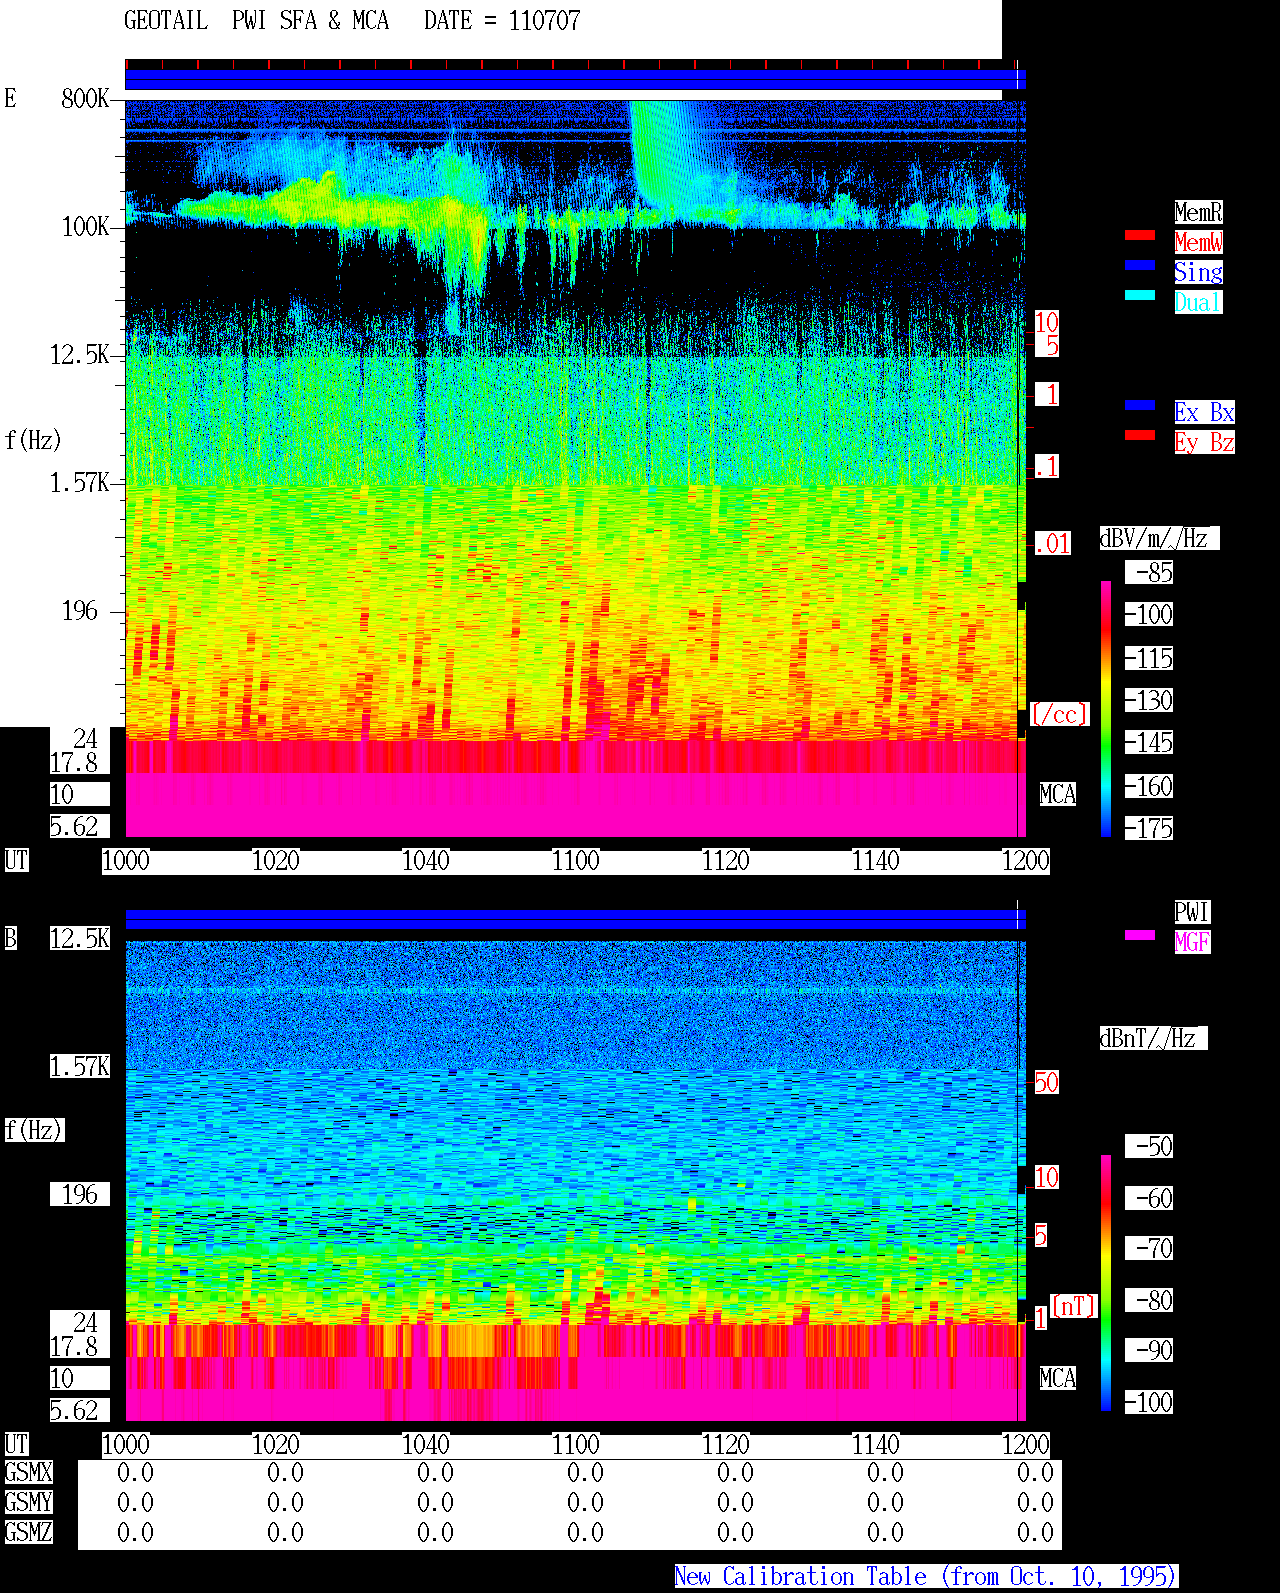Click the magenta MGF legend swatch
The image size is (1280, 1593).
point(1140,935)
